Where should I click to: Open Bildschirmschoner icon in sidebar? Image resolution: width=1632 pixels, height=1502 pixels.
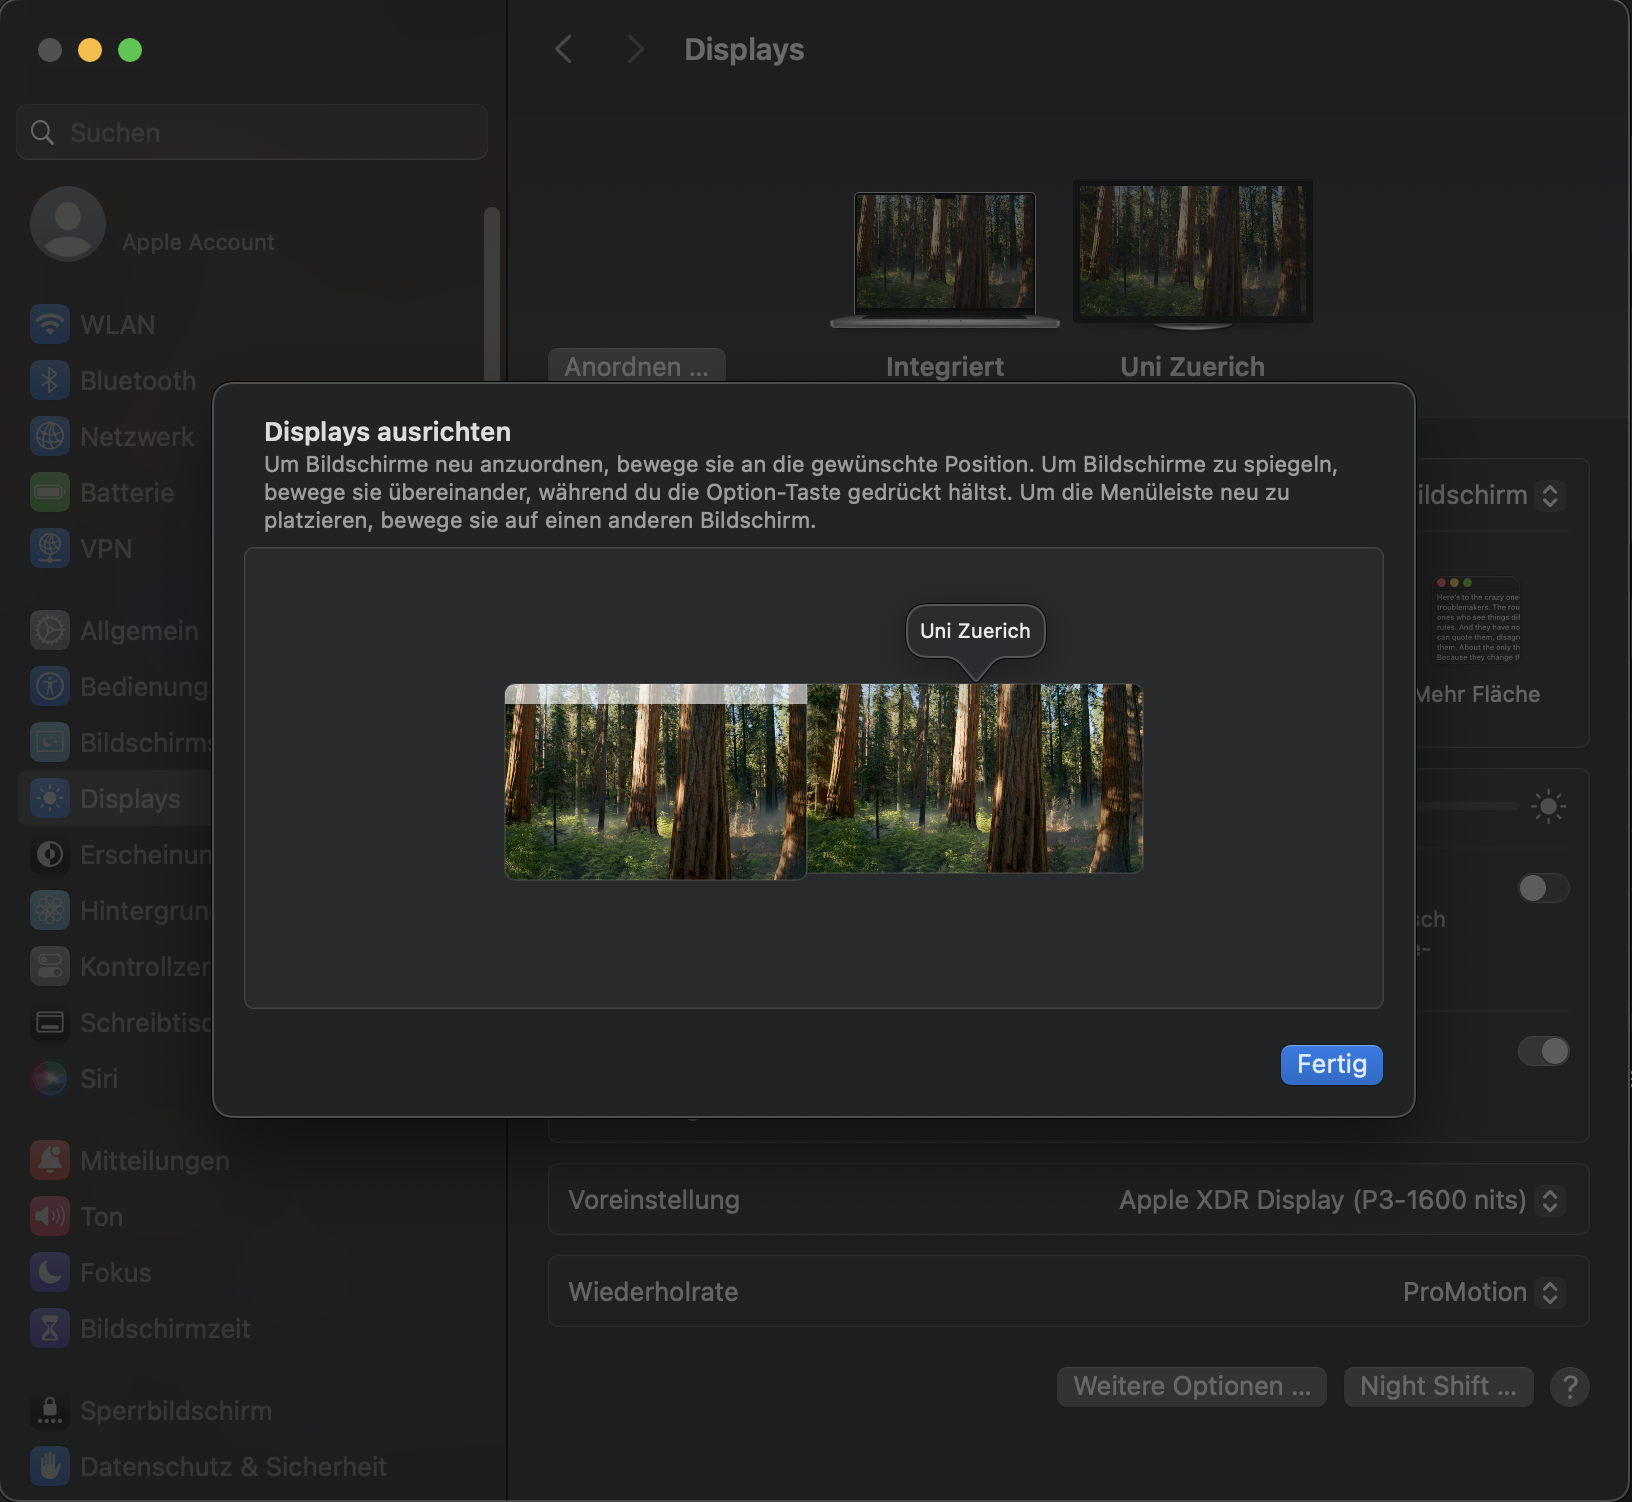coord(50,742)
